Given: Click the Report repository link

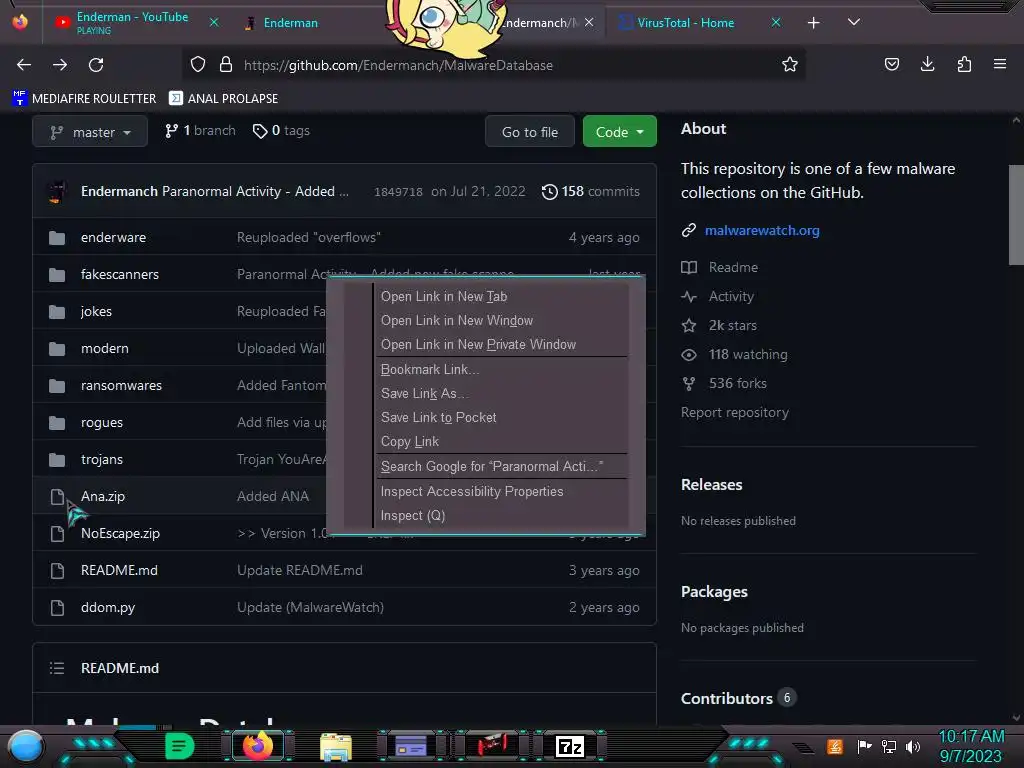Looking at the screenshot, I should coord(735,413).
